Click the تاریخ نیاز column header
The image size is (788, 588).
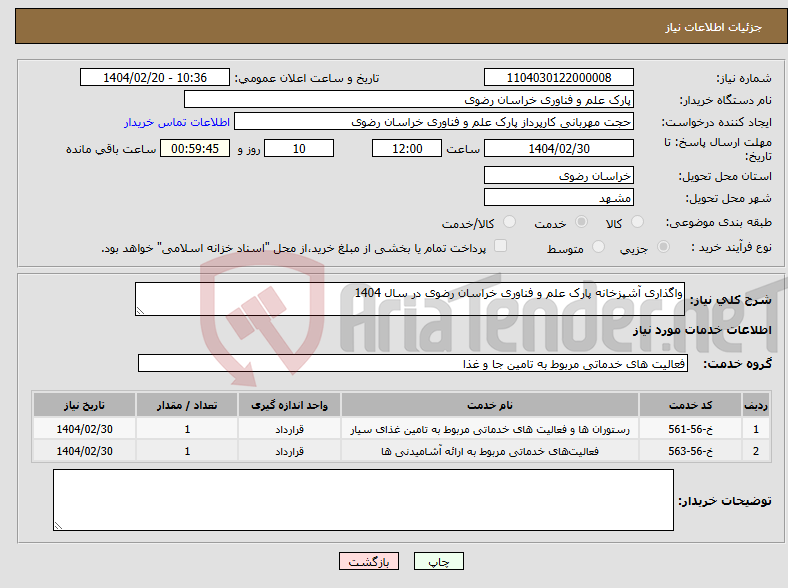[84, 405]
